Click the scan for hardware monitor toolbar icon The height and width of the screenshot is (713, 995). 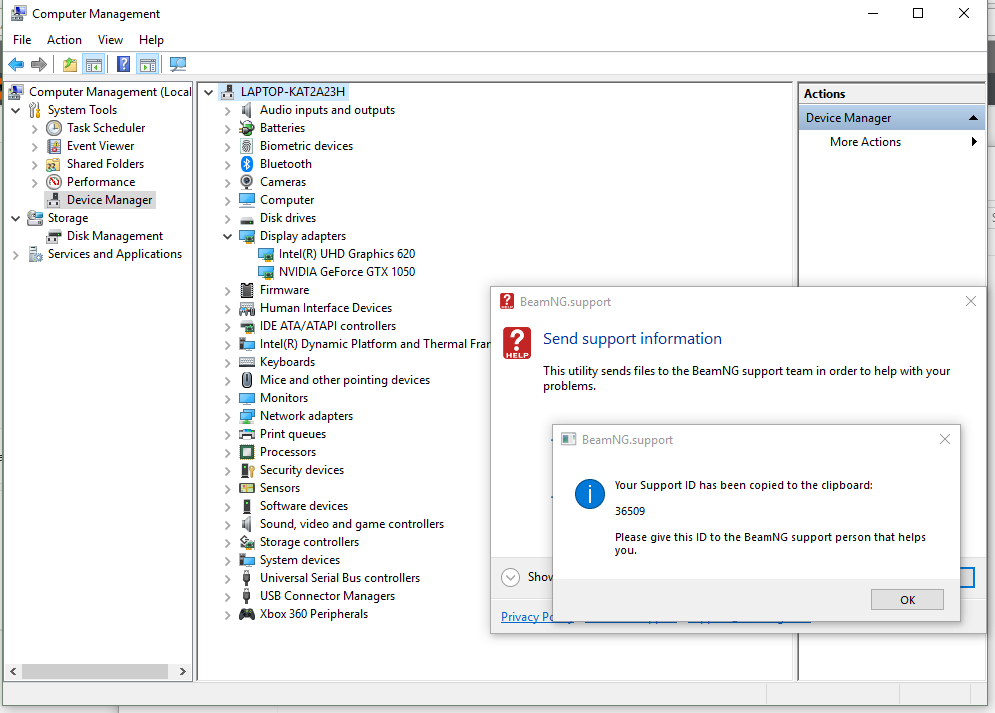point(178,64)
